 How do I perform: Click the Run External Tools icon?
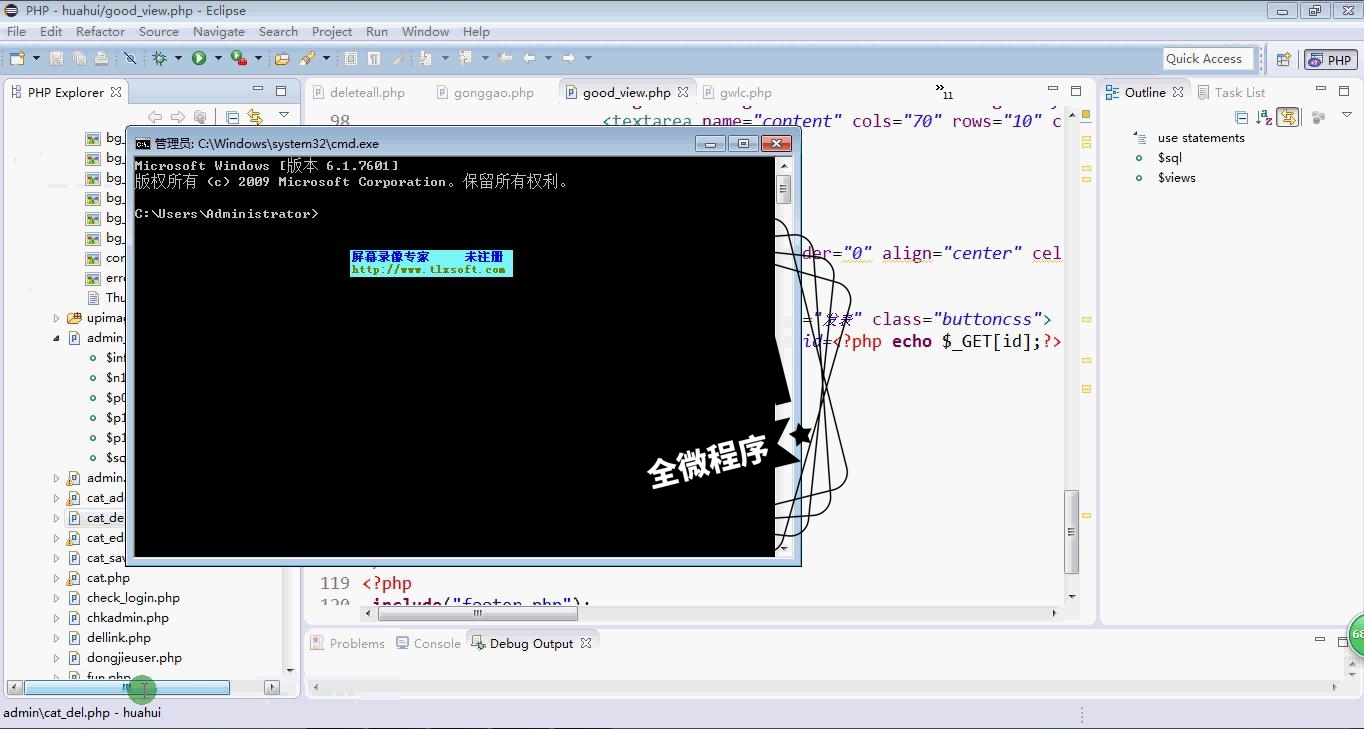coord(239,59)
